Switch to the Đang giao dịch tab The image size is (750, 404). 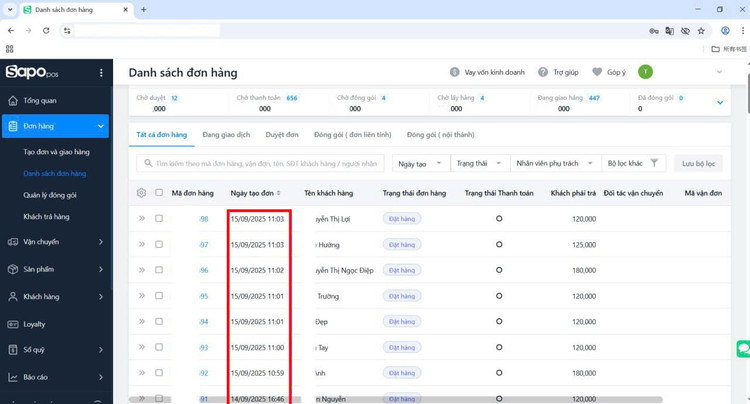tap(226, 134)
